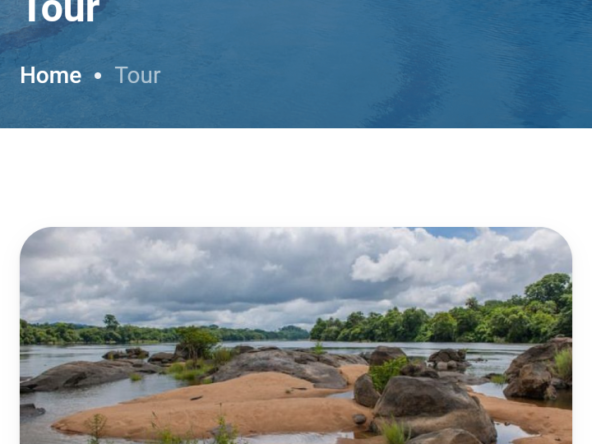
Task: Open the river landscape tour thumbnail
Action: point(296,336)
